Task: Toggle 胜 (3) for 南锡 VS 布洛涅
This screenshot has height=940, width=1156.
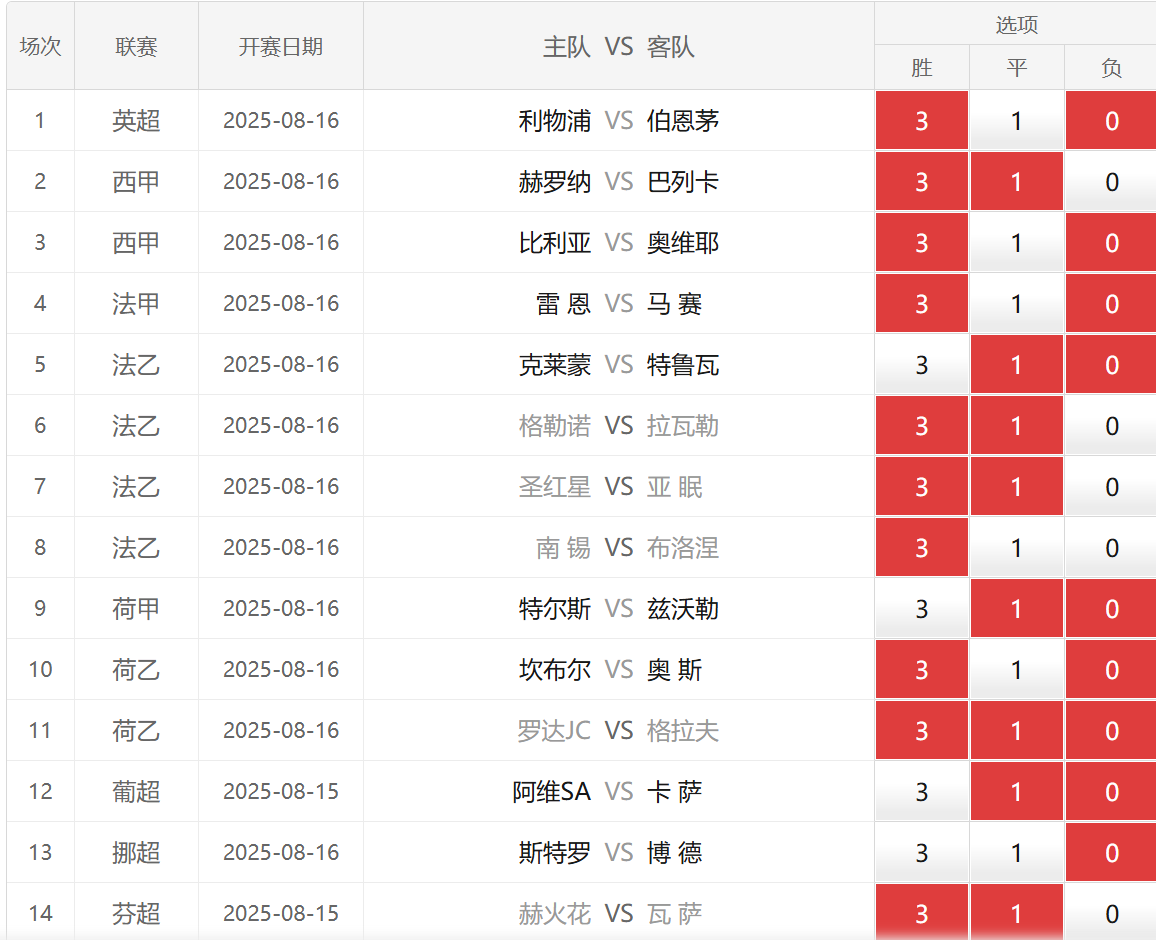Action: point(922,548)
